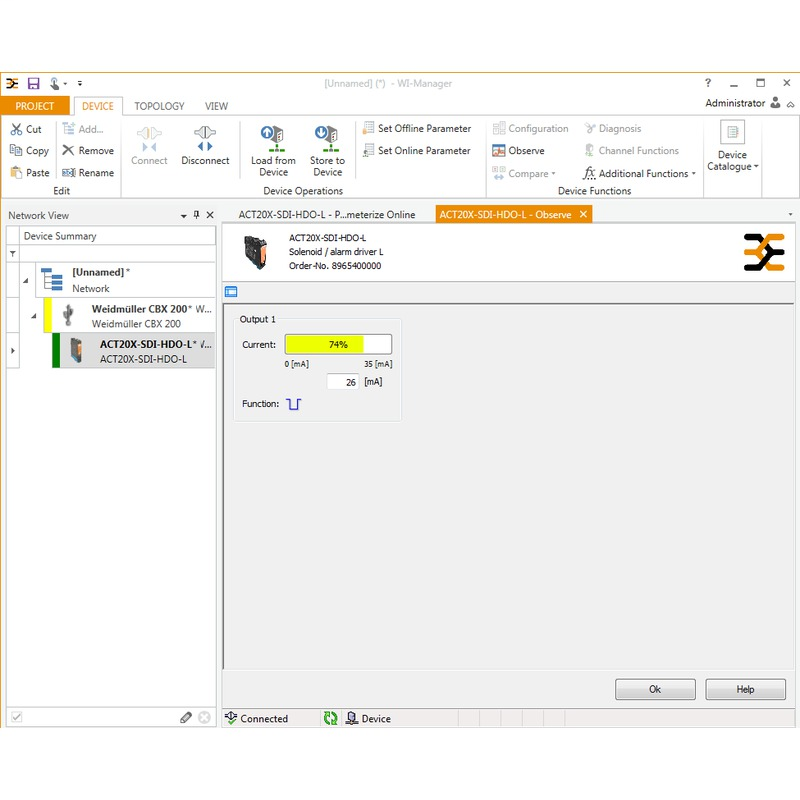800x800 pixels.
Task: Open the VIEW ribbon tab
Action: (x=216, y=106)
